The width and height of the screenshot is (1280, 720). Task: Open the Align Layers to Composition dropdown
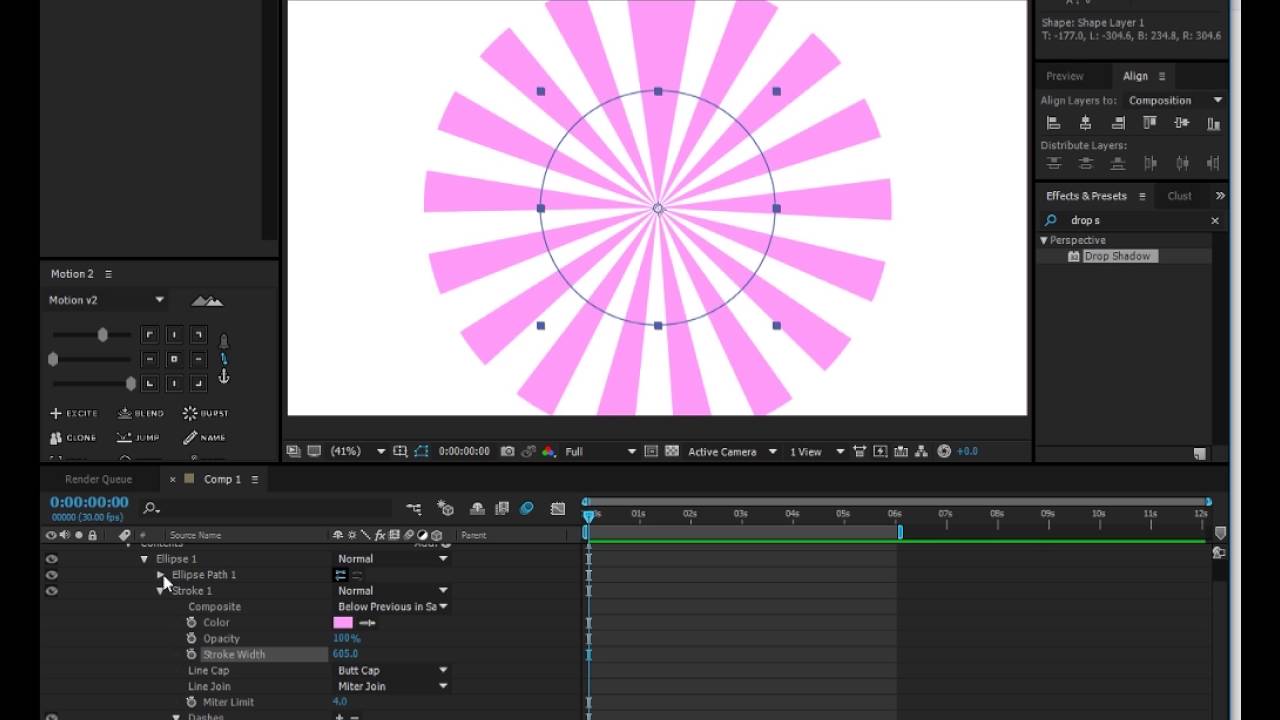pyautogui.click(x=1175, y=100)
